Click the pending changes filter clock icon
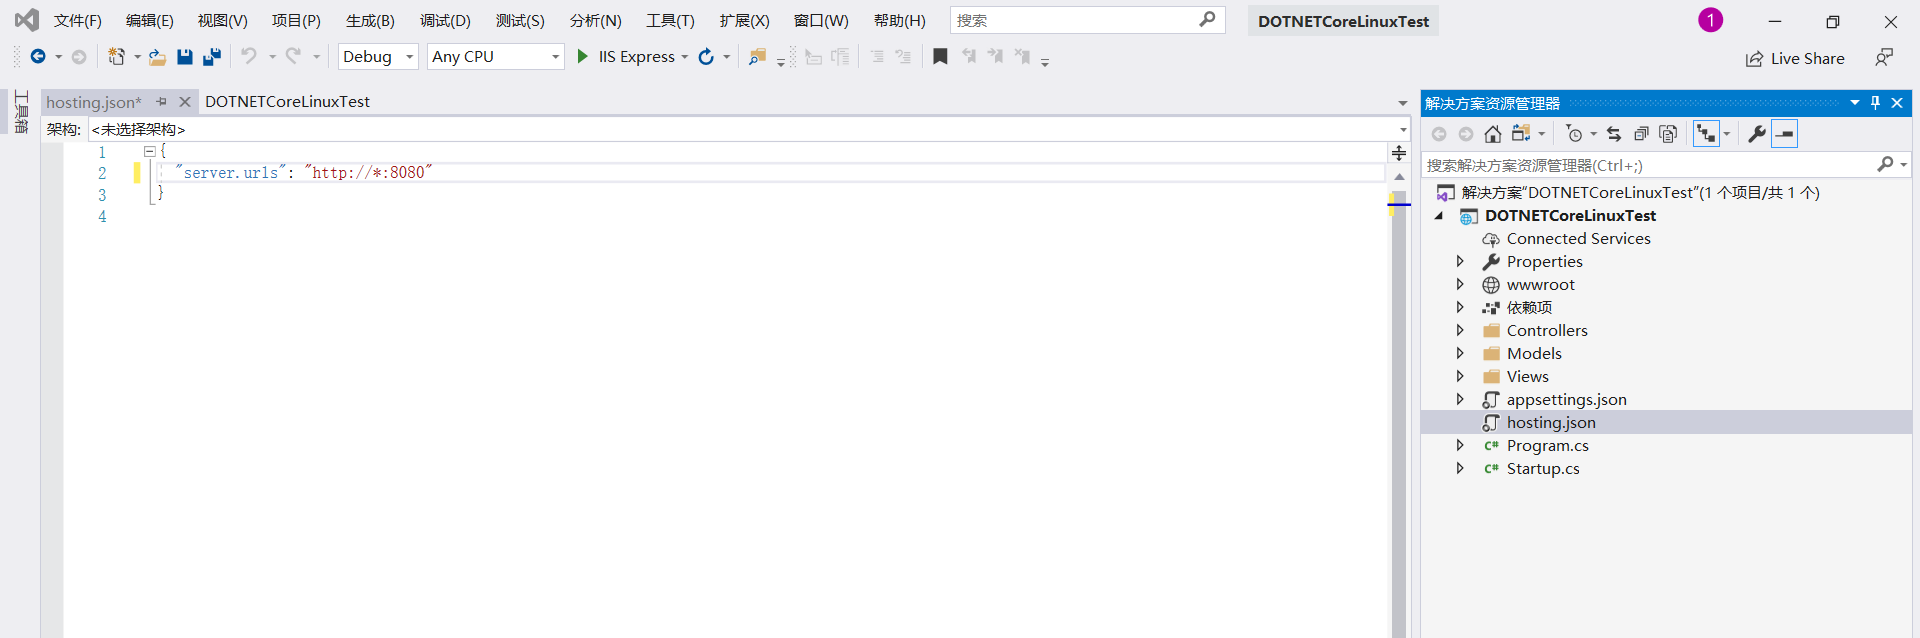Image resolution: width=1920 pixels, height=638 pixels. coord(1574,134)
